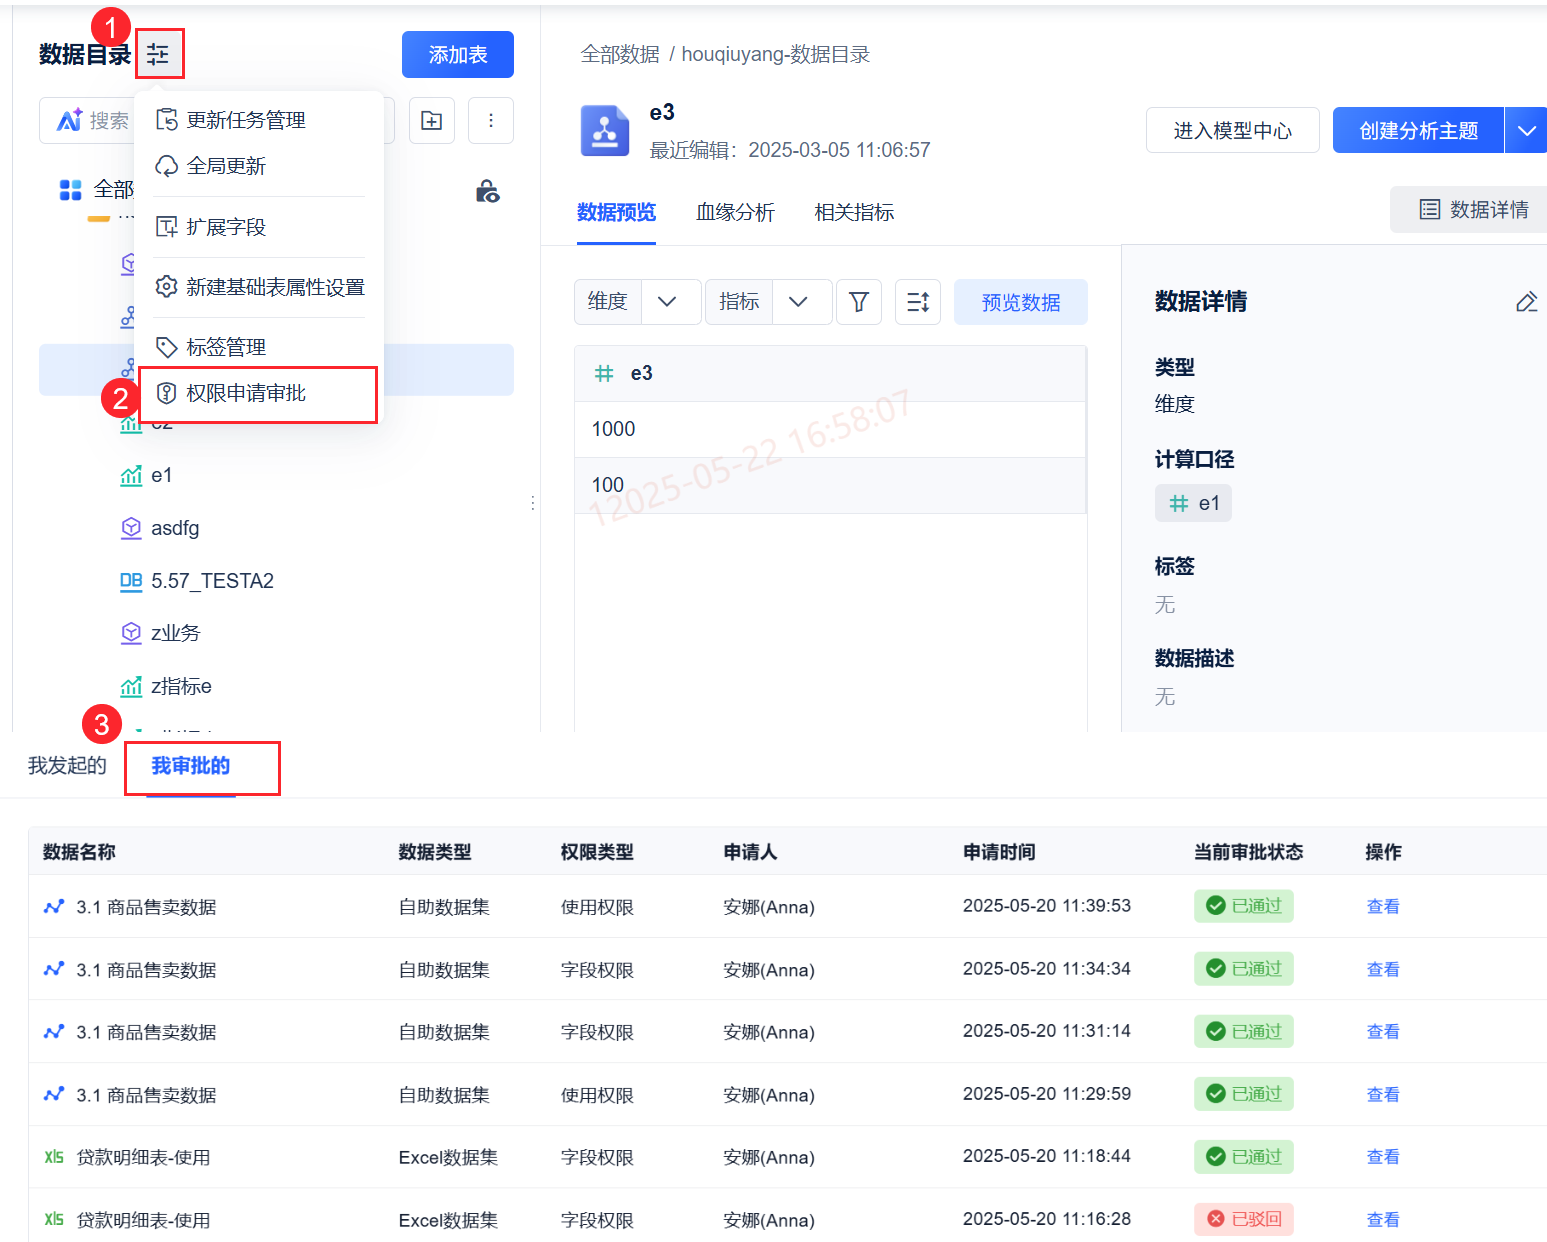View the 11:29:59 request via 查看

click(x=1383, y=1095)
